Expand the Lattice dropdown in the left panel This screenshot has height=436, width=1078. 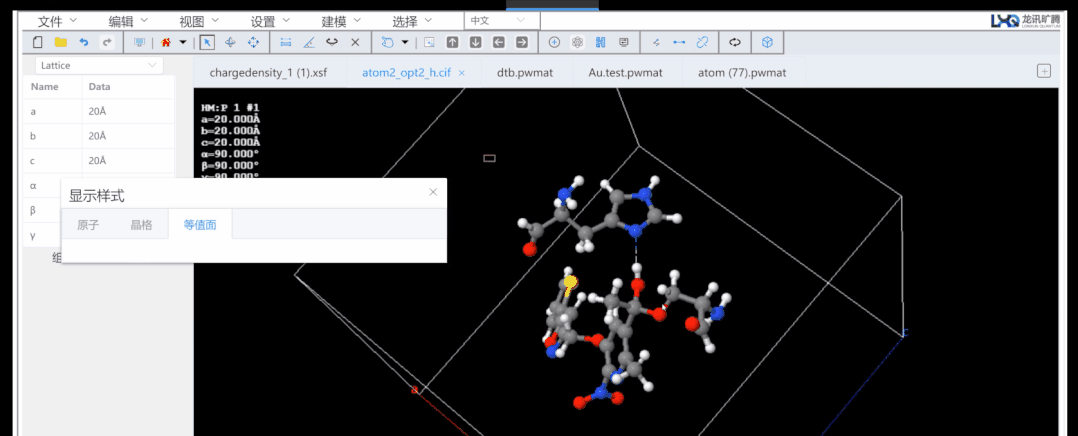(99, 65)
